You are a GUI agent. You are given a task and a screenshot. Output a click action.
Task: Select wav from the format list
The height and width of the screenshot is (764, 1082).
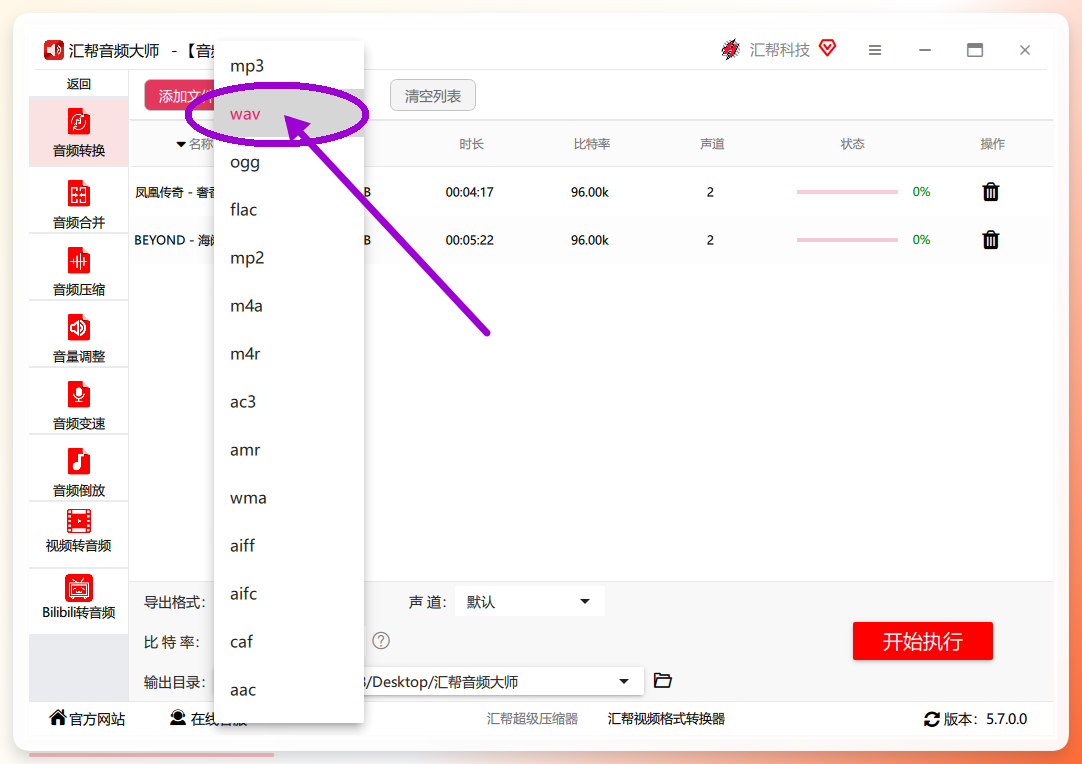coord(289,114)
